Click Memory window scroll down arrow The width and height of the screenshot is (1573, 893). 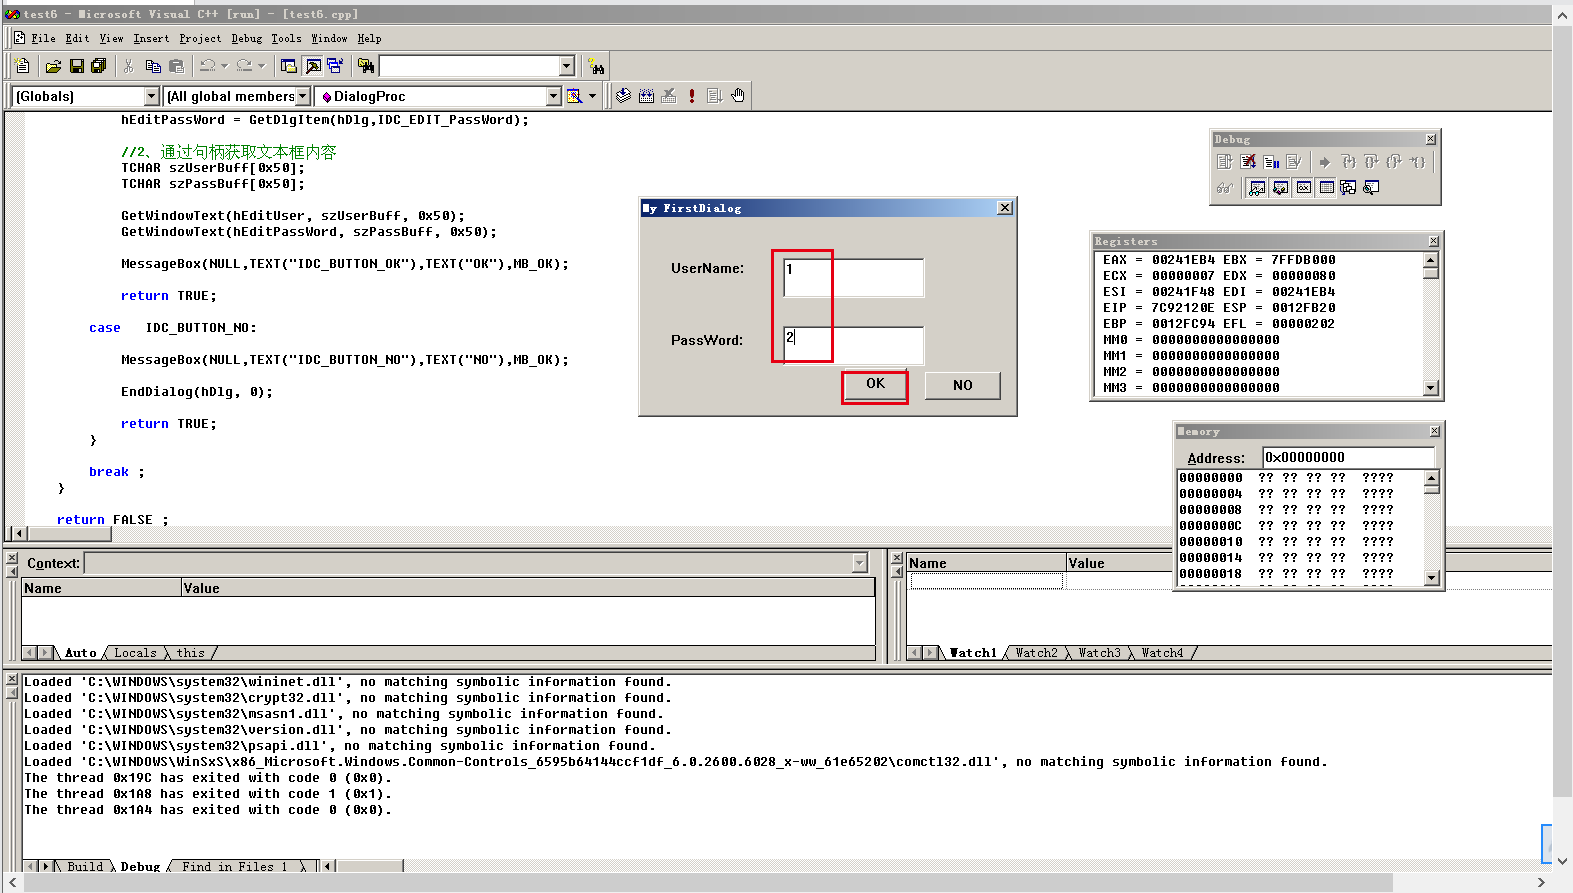[x=1432, y=577]
